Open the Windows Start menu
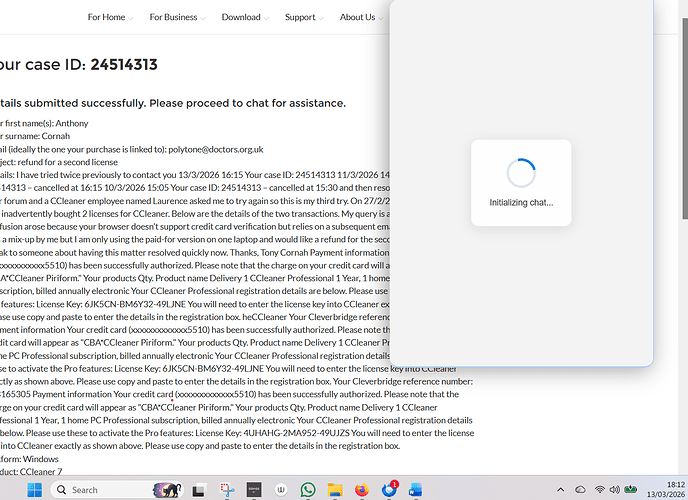This screenshot has width=688, height=500. 34,489
